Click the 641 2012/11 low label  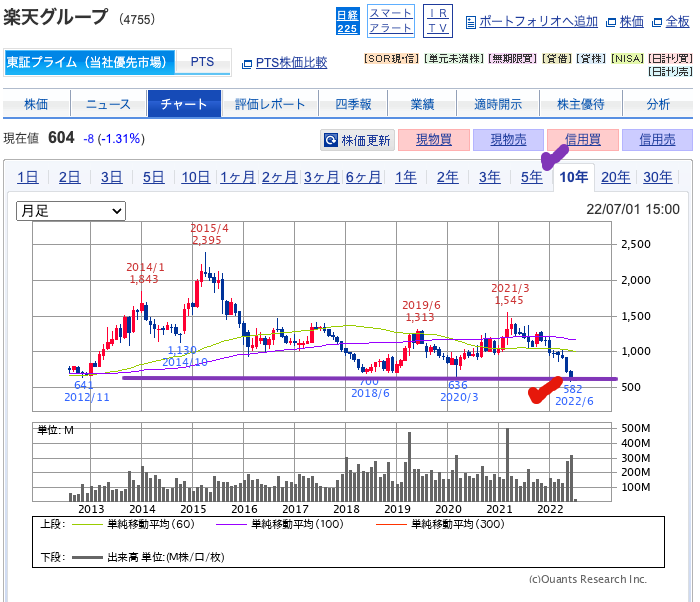(x=87, y=391)
